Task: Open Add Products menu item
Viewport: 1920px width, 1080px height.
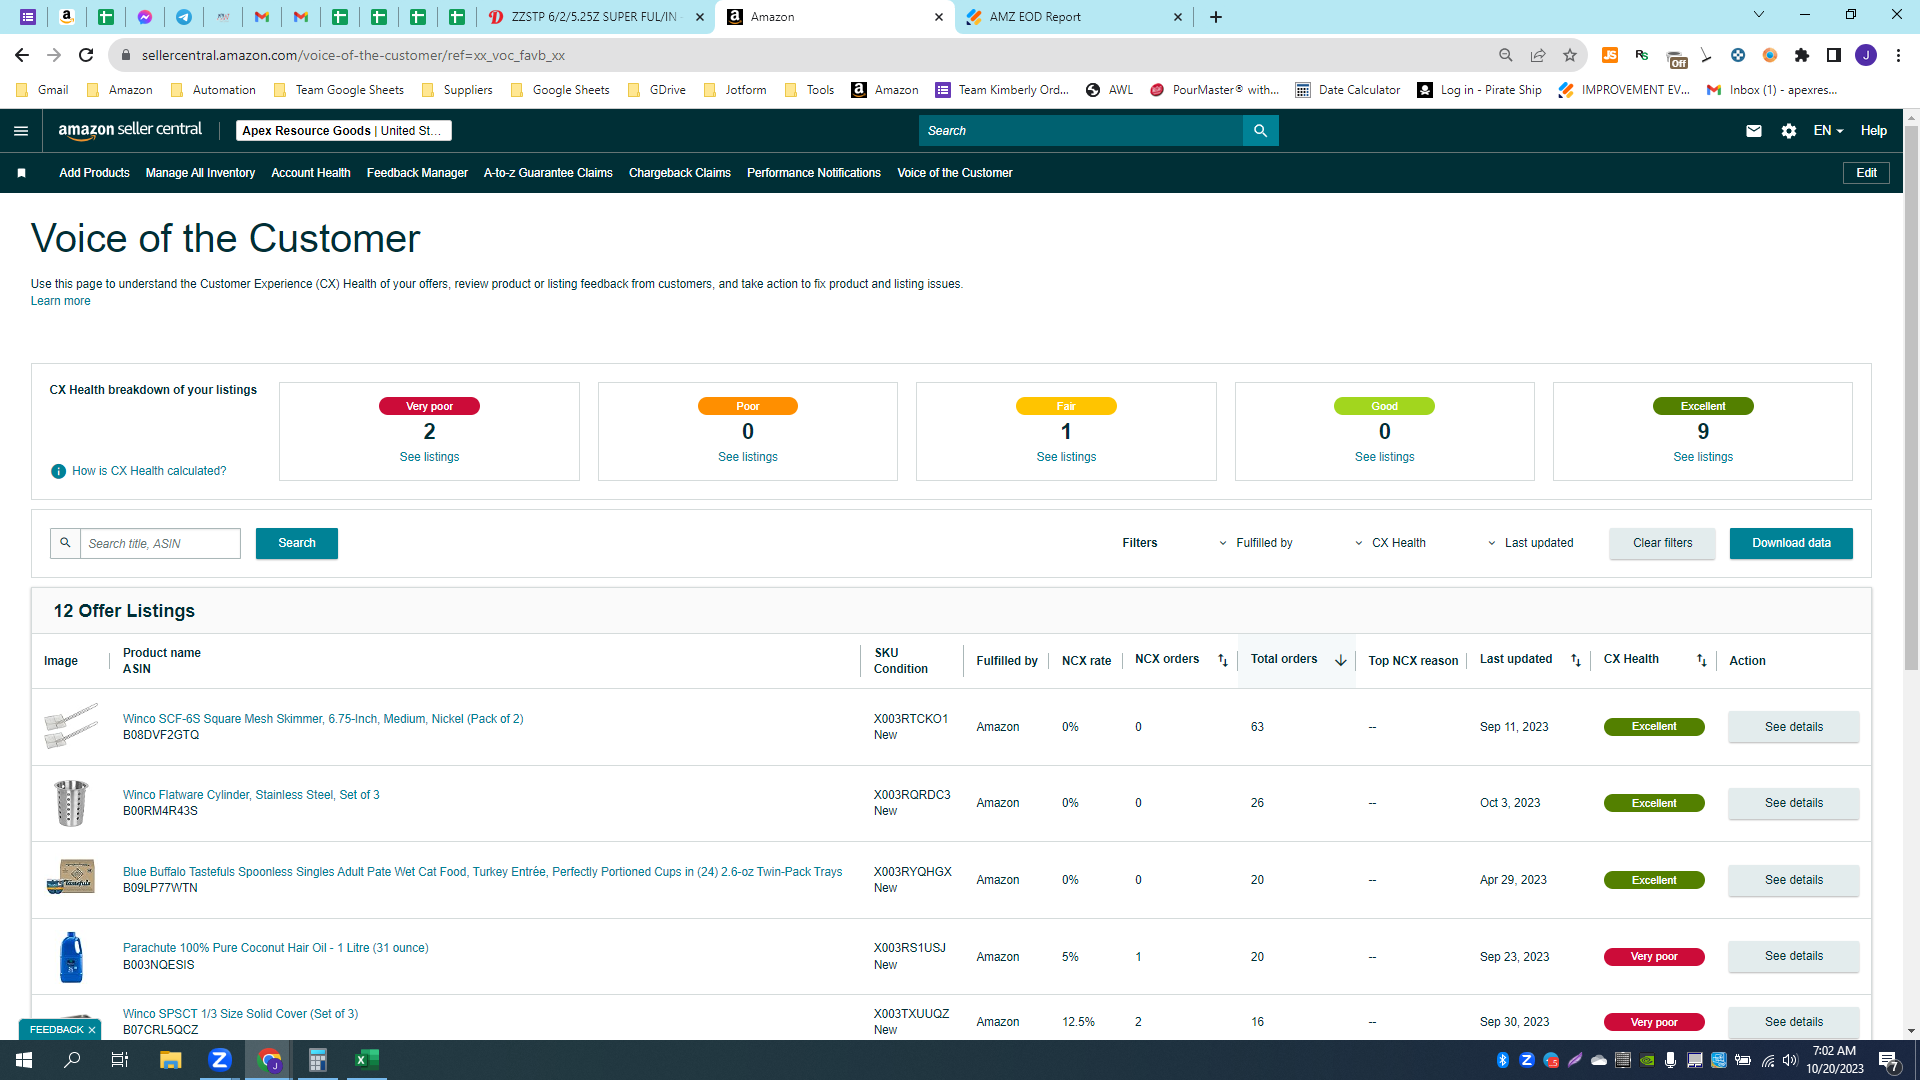Action: [94, 173]
